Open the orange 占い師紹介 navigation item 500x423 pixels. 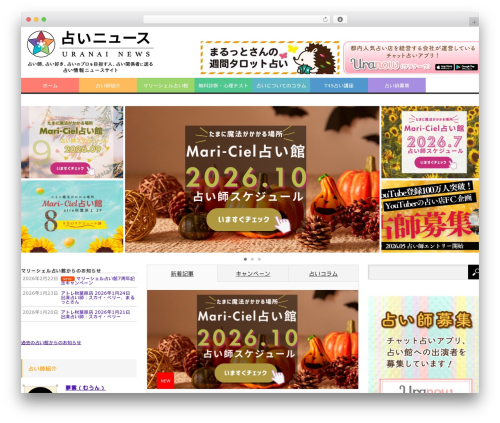pos(108,85)
